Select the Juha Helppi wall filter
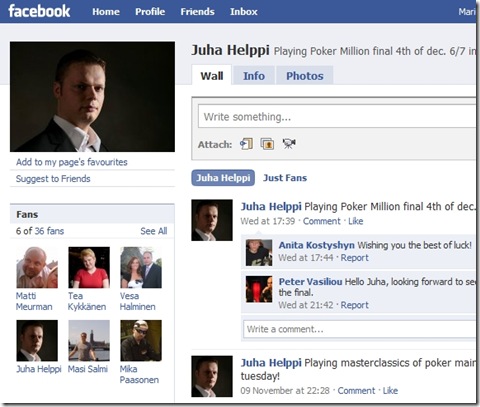 (223, 178)
